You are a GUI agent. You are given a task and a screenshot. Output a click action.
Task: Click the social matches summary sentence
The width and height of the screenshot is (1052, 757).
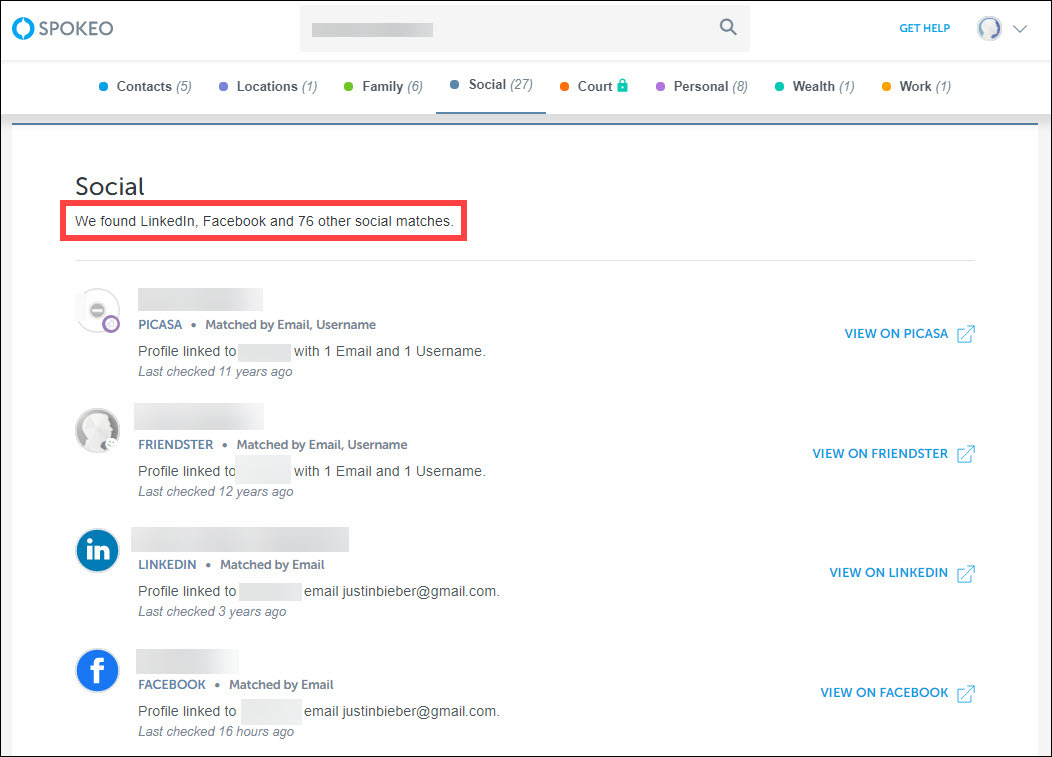(264, 221)
